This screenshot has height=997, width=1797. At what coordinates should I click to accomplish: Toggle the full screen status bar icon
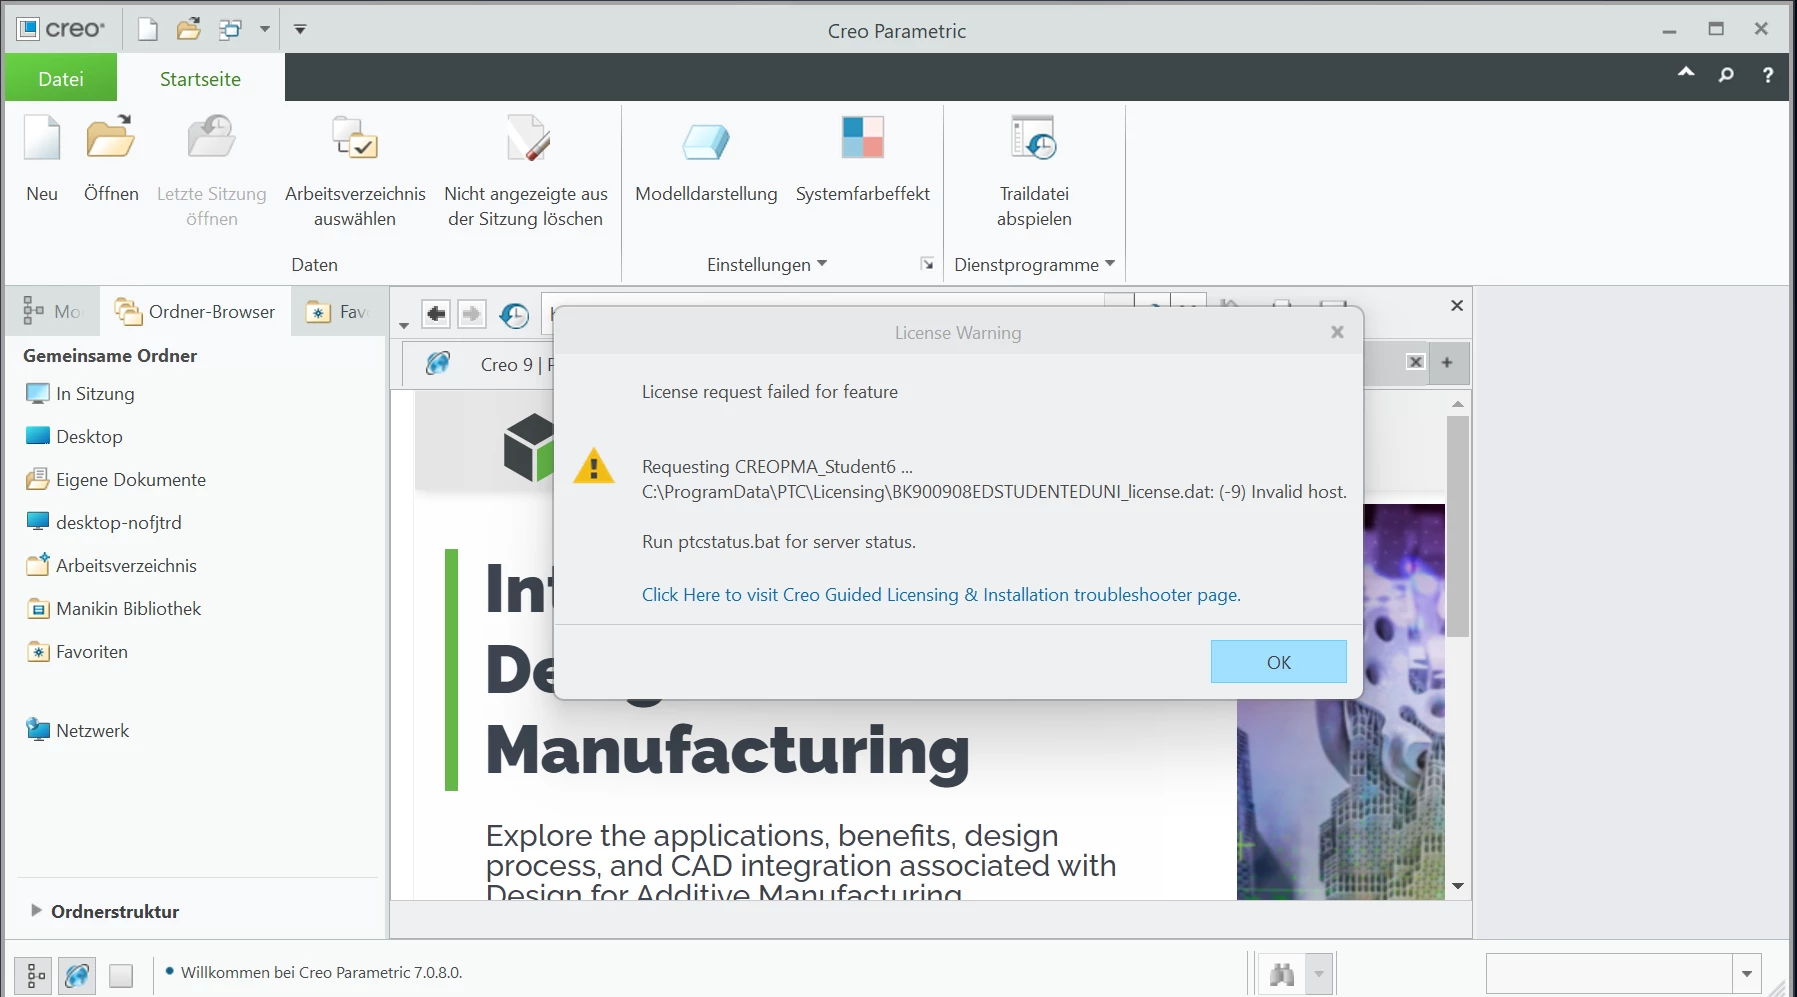tap(121, 975)
